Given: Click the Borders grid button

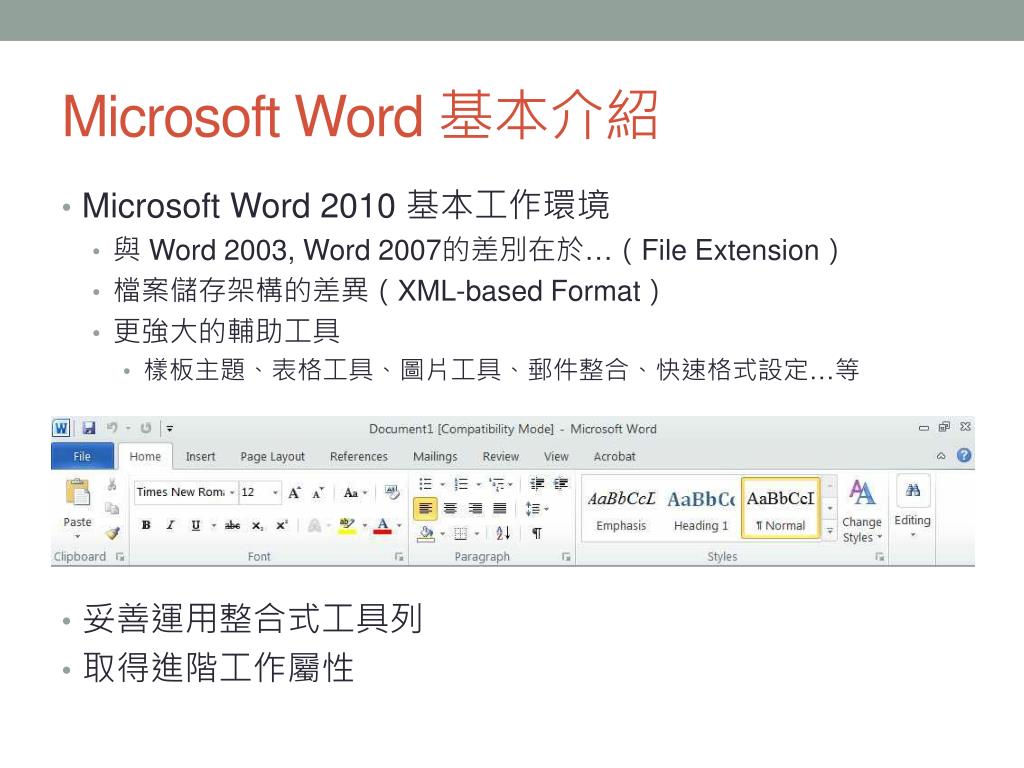Looking at the screenshot, I should [x=460, y=534].
